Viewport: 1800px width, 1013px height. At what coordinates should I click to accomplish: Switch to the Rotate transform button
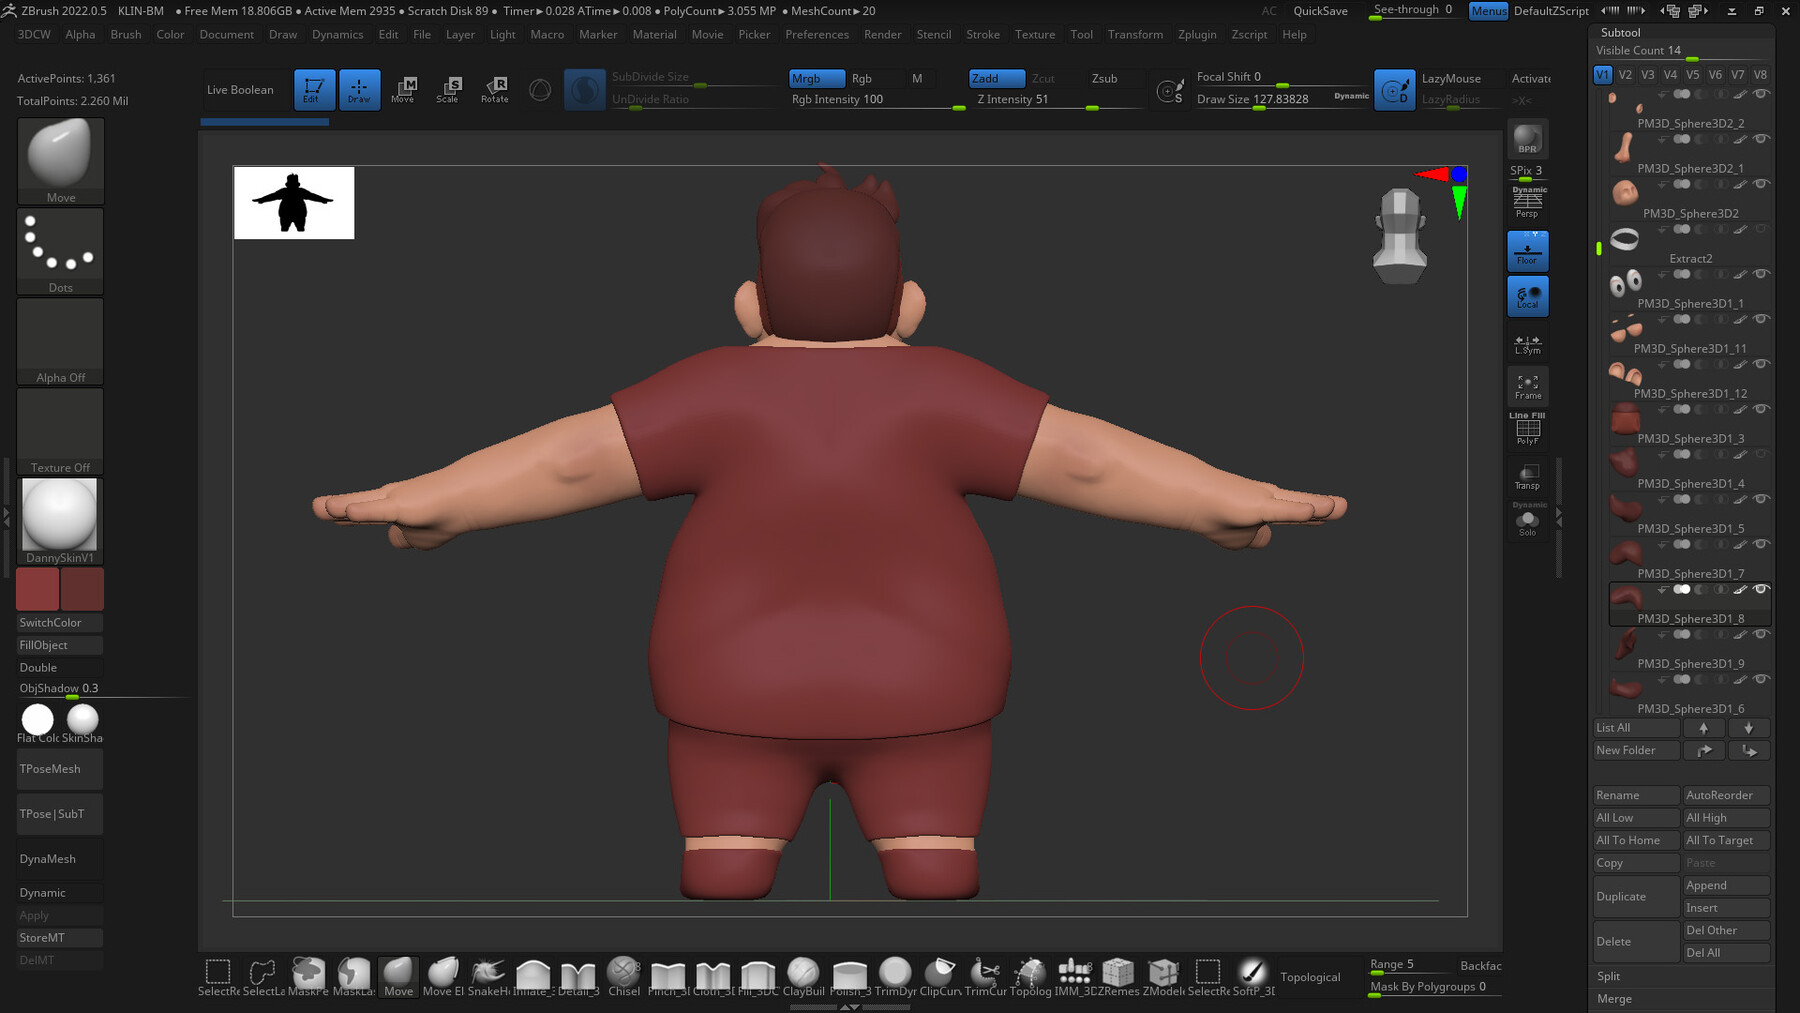pos(495,89)
